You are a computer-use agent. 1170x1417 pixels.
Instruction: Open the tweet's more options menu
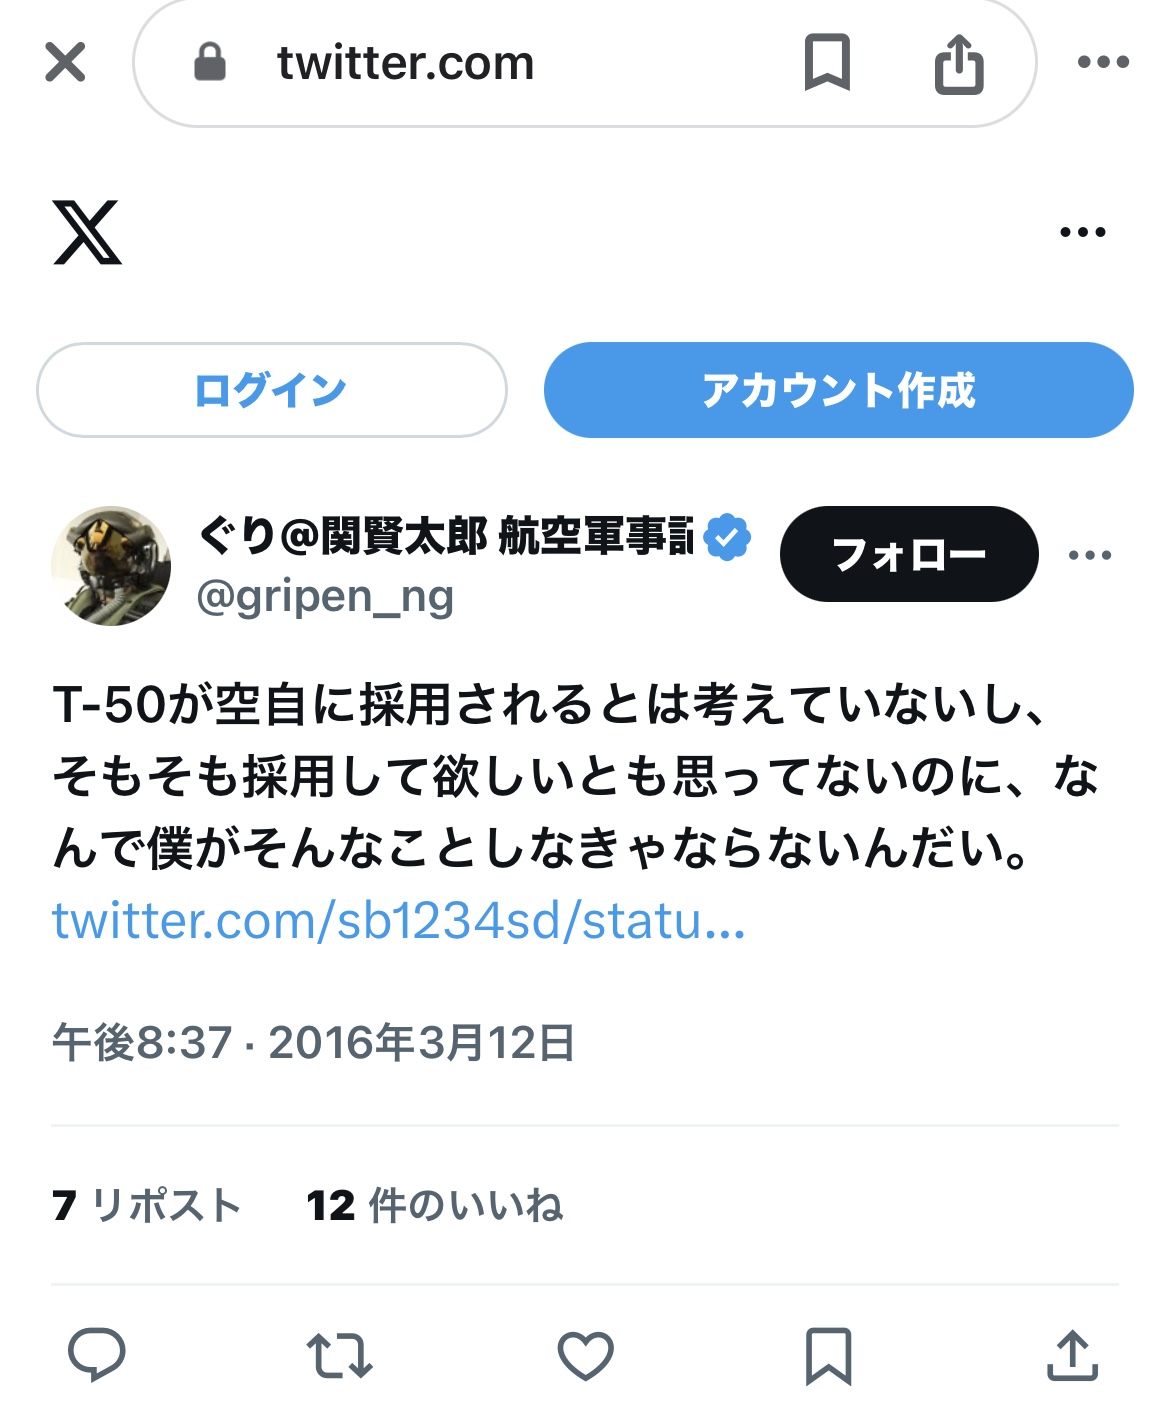pos(1089,555)
